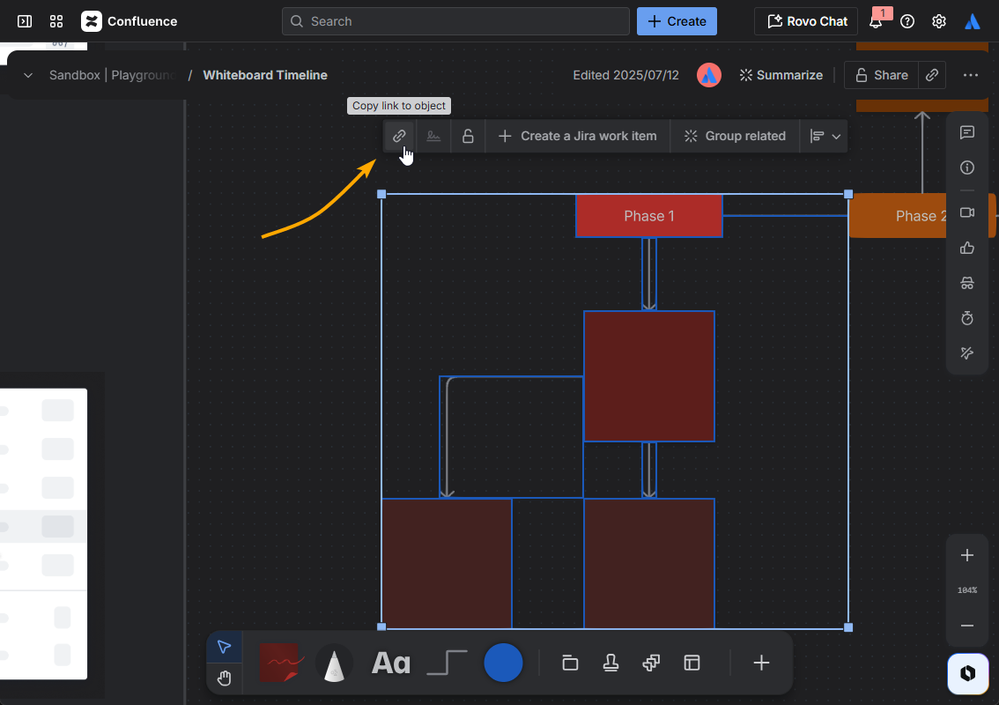Select the connector line tool
Viewport: 999px width, 705px height.
coord(447,662)
